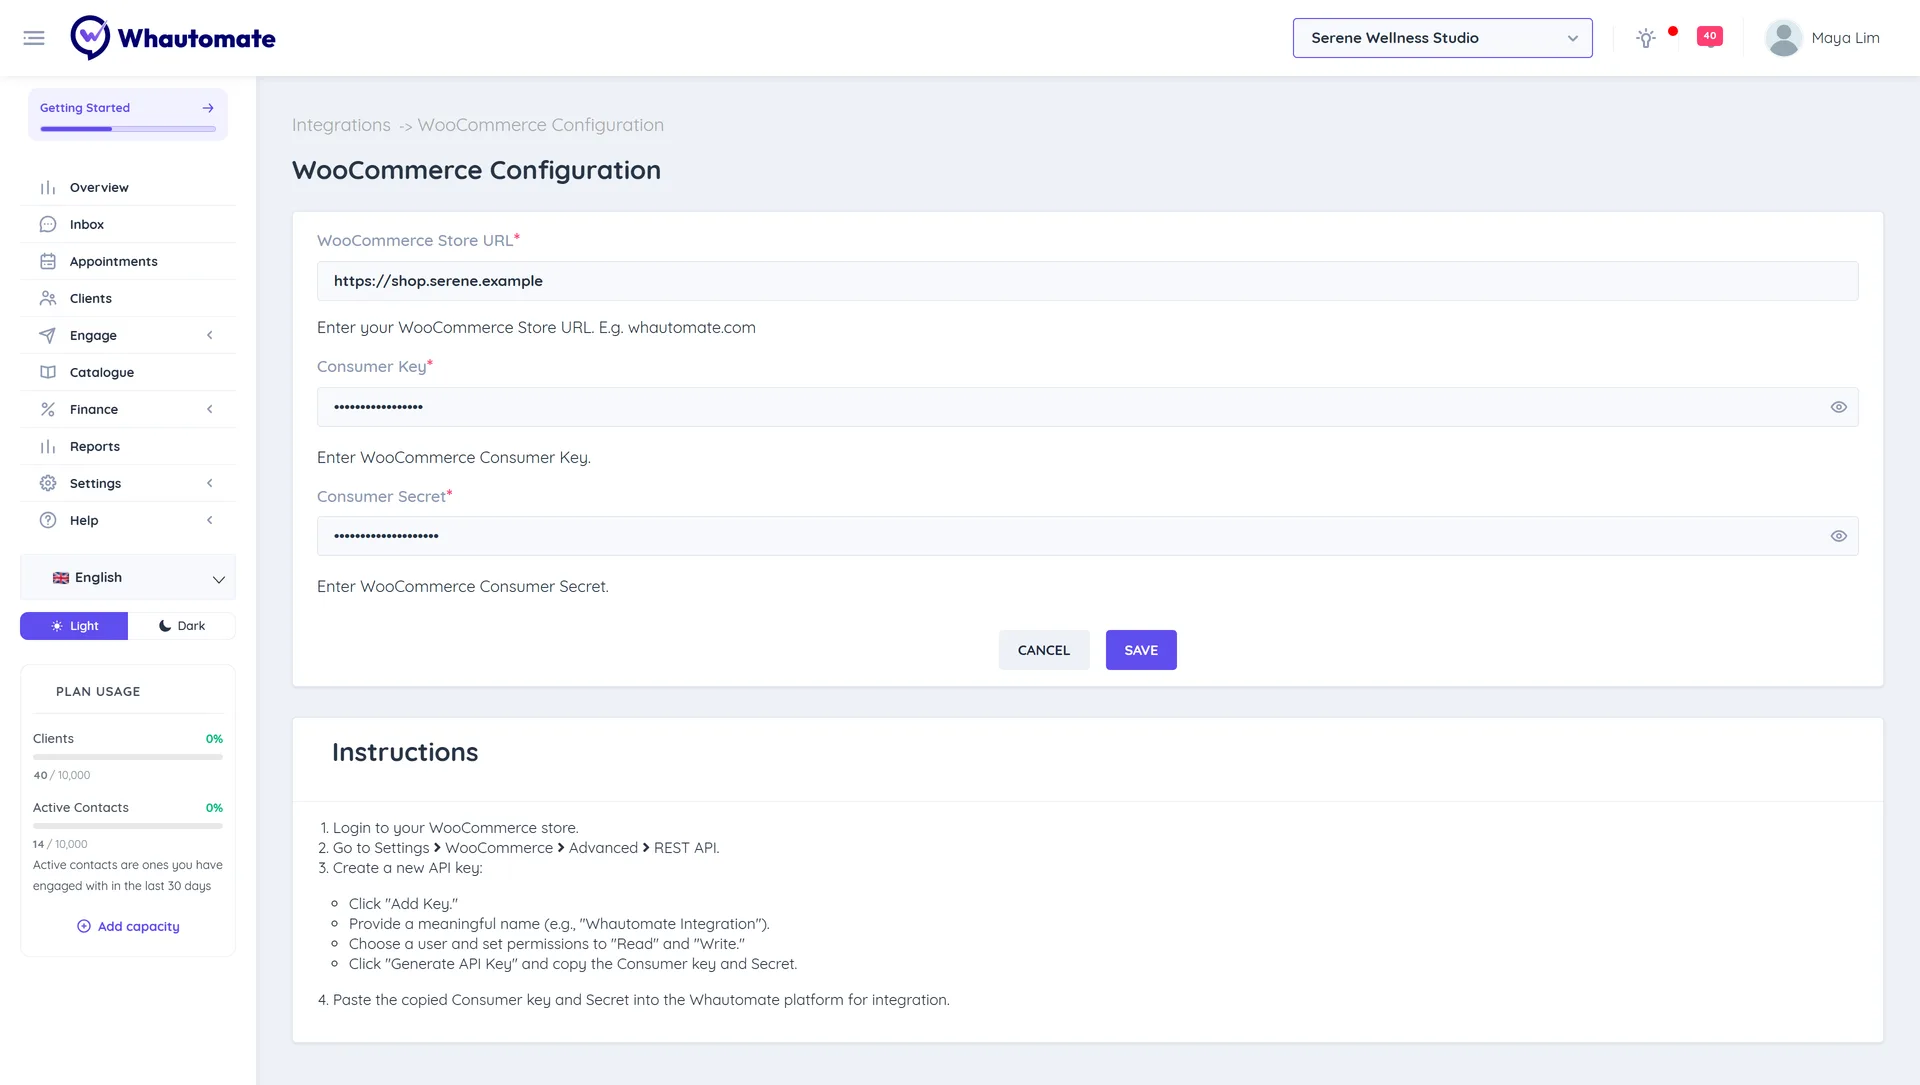Viewport: 1920px width, 1085px height.
Task: Click the Active Contacts usage bar
Action: point(128,826)
